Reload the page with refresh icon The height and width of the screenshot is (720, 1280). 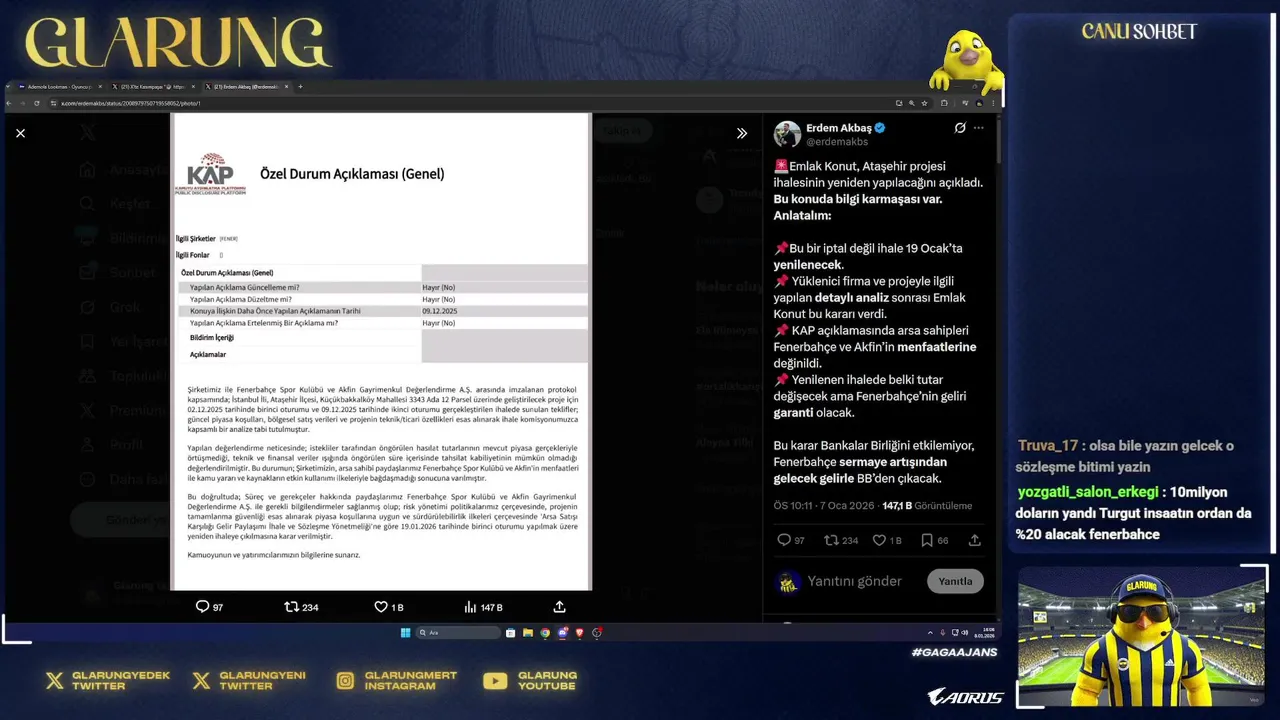[37, 103]
